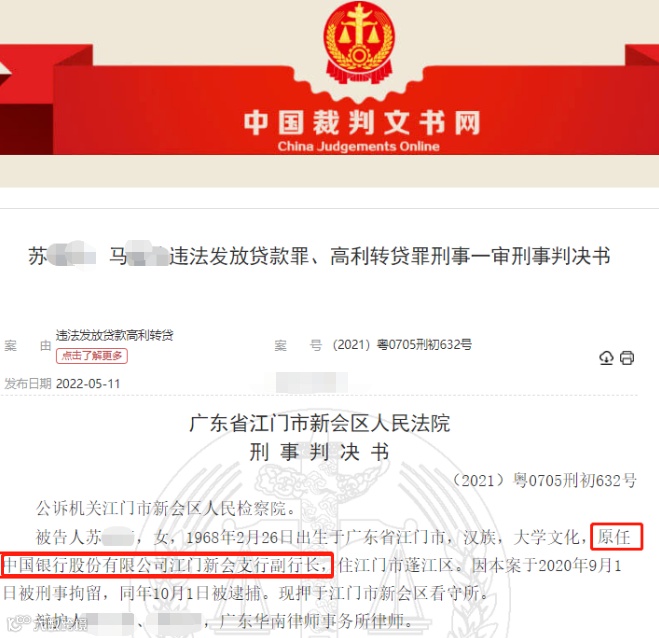The width and height of the screenshot is (659, 638).
Task: Click the 公诉机关江门市新会区人民检察院 line
Action: coord(167,509)
